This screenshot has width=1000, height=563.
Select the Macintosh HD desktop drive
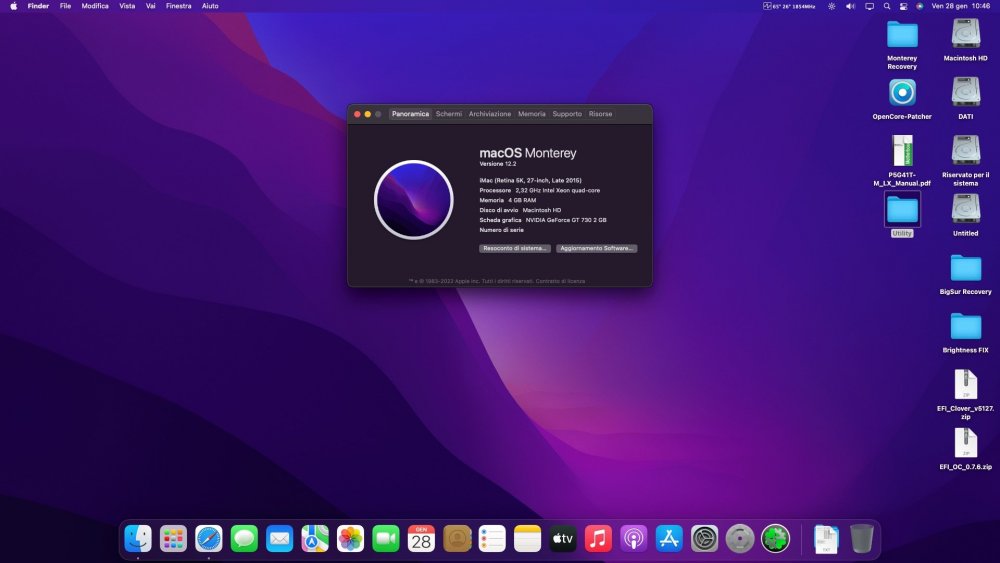click(966, 34)
